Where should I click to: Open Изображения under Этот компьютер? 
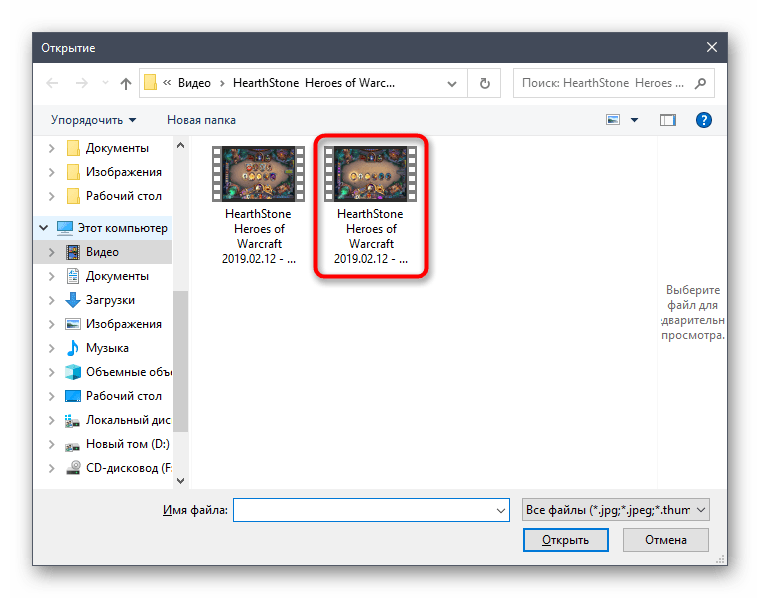pos(114,324)
